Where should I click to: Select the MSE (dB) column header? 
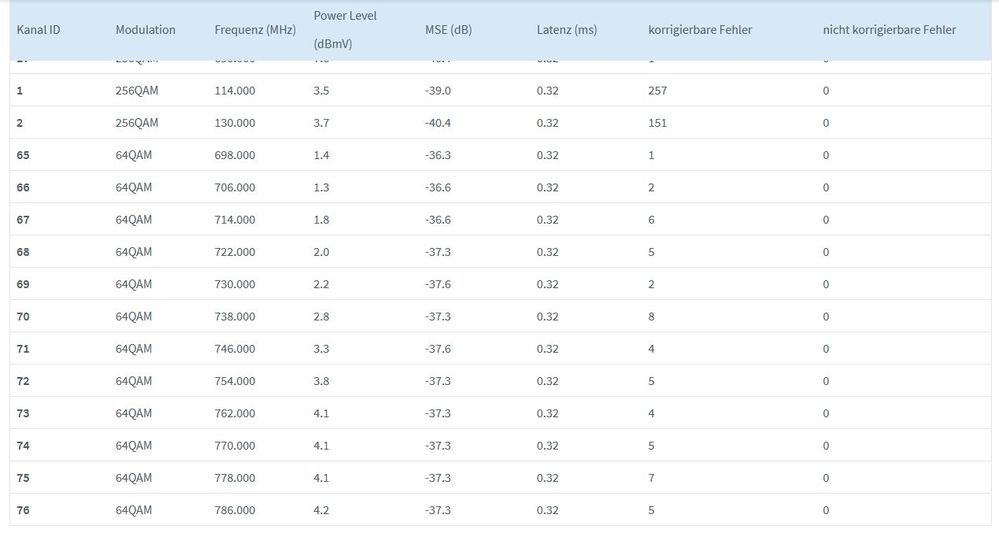point(448,30)
